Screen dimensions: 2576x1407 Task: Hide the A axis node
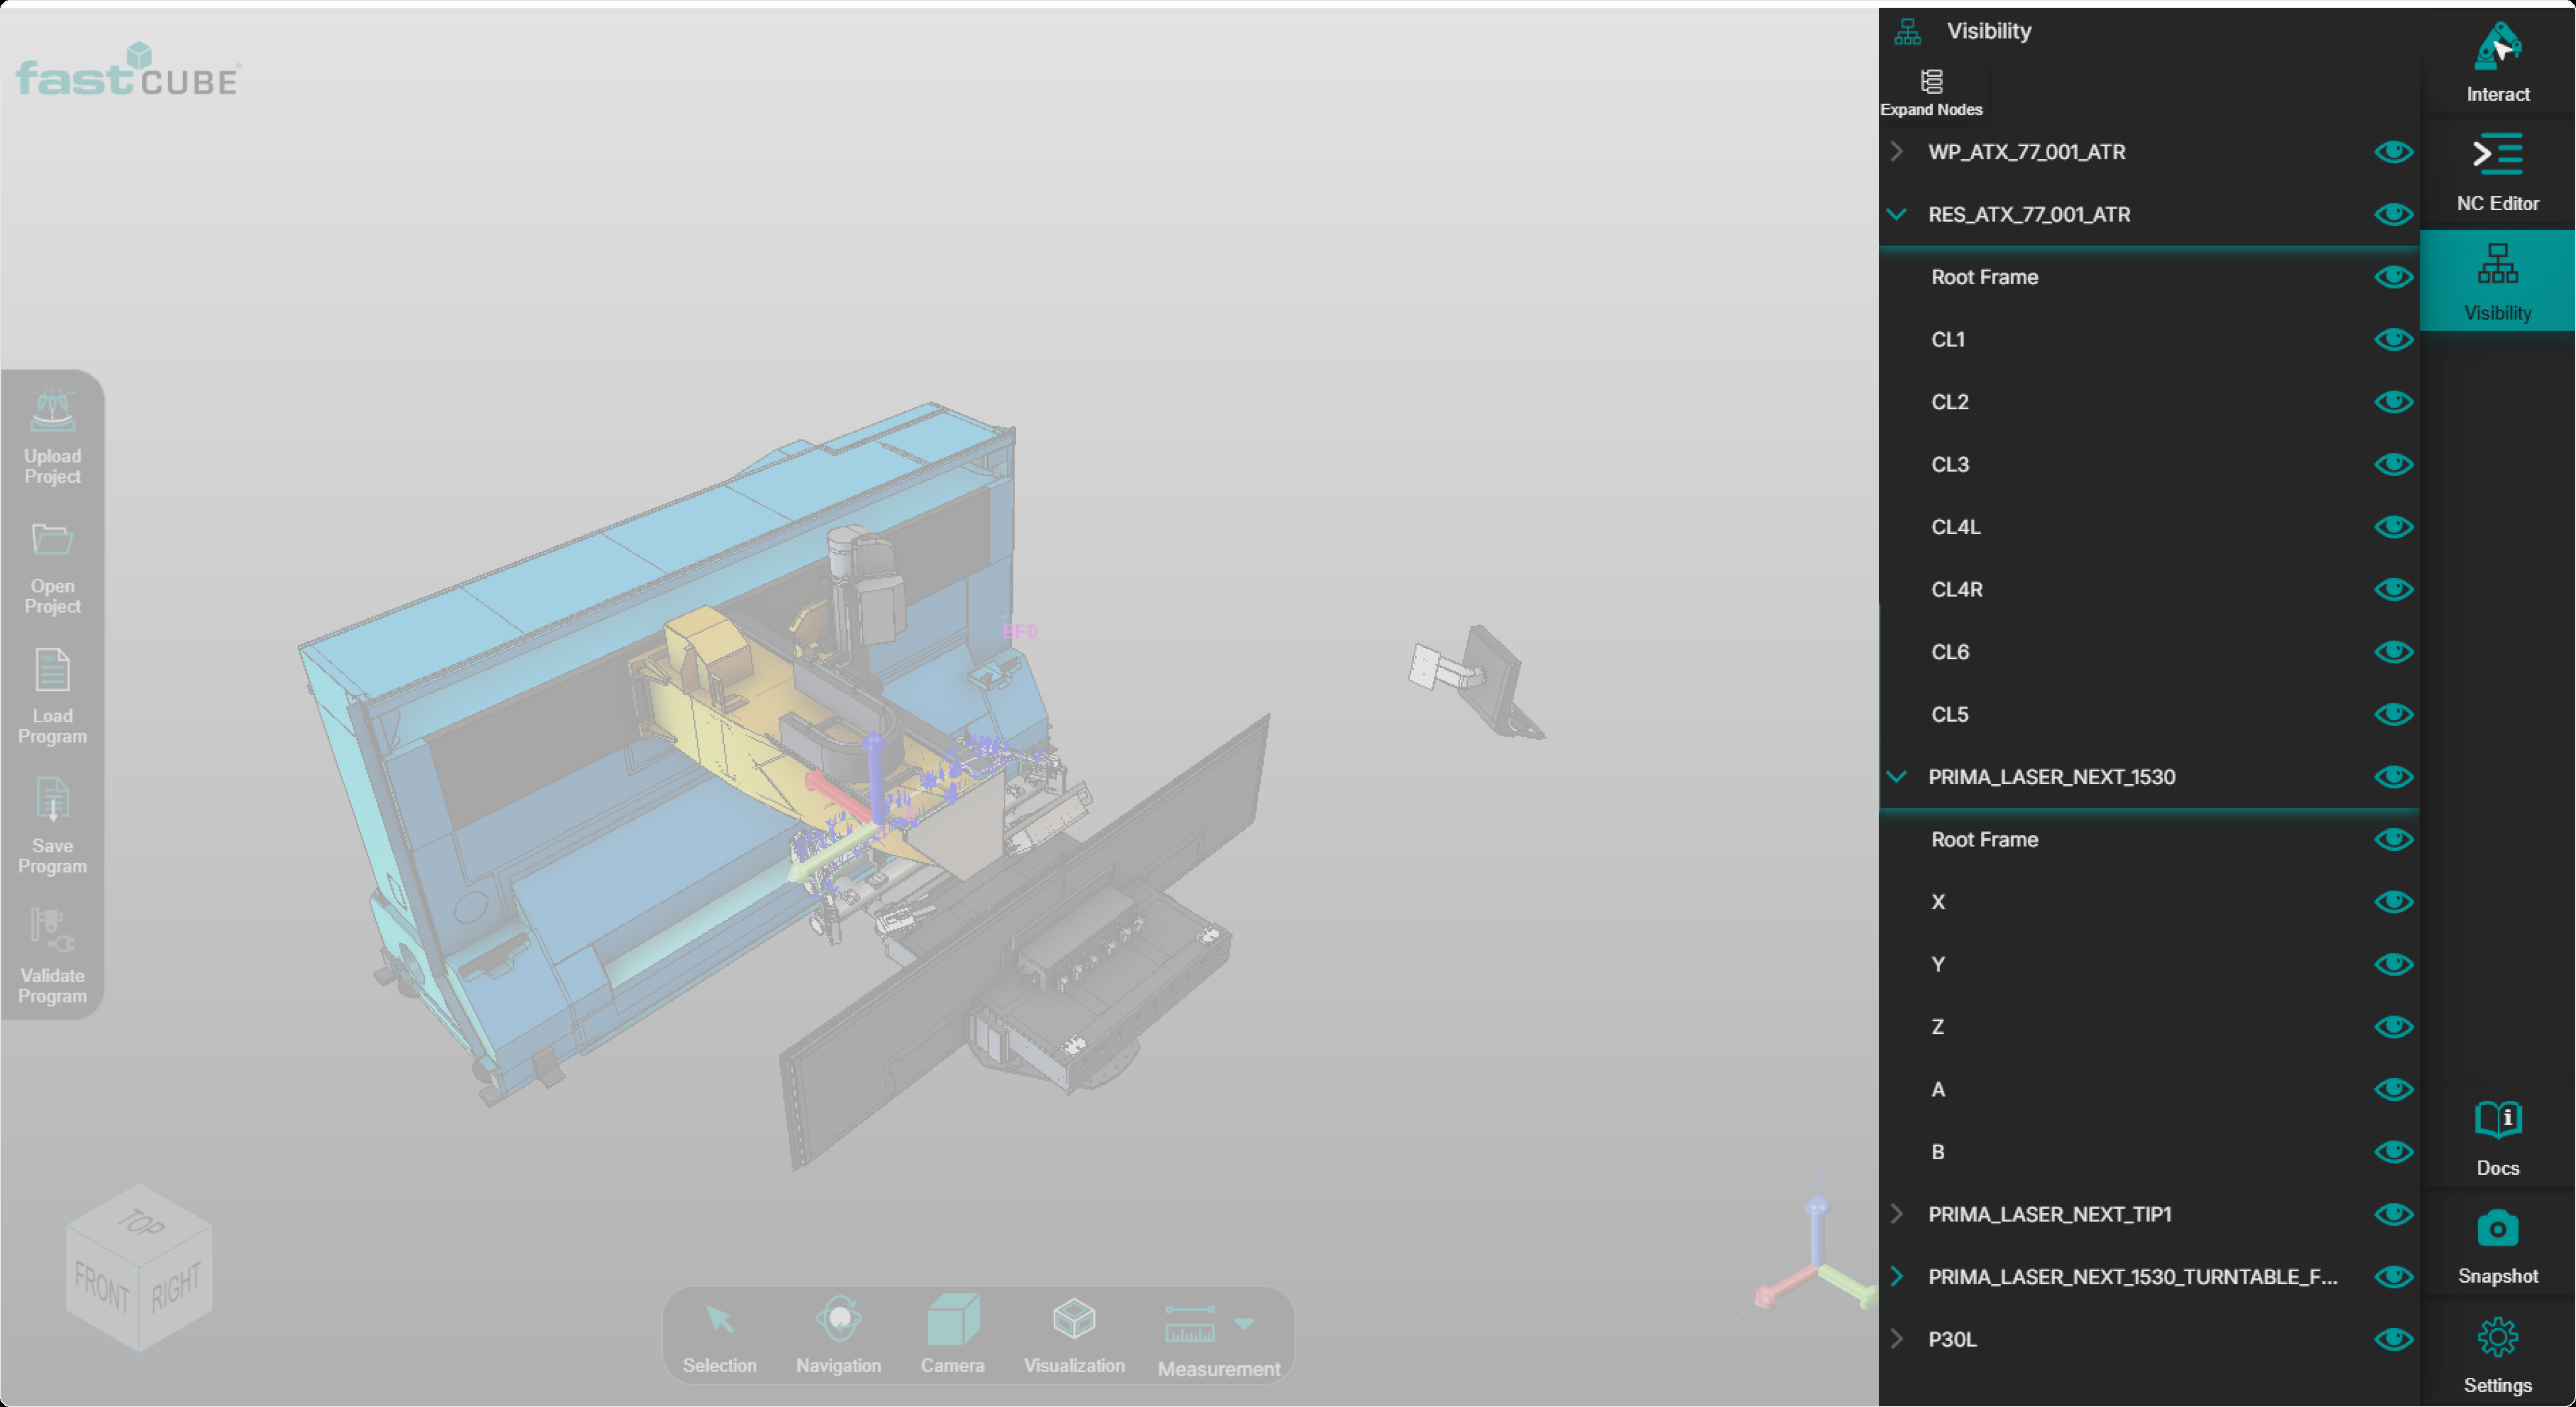(2393, 1089)
